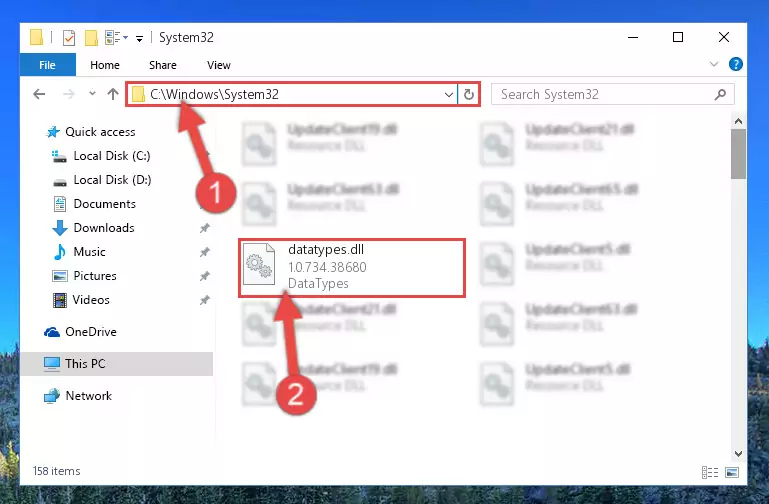This screenshot has width=769, height=504.
Task: Expand the address bar history dropdown
Action: click(449, 94)
